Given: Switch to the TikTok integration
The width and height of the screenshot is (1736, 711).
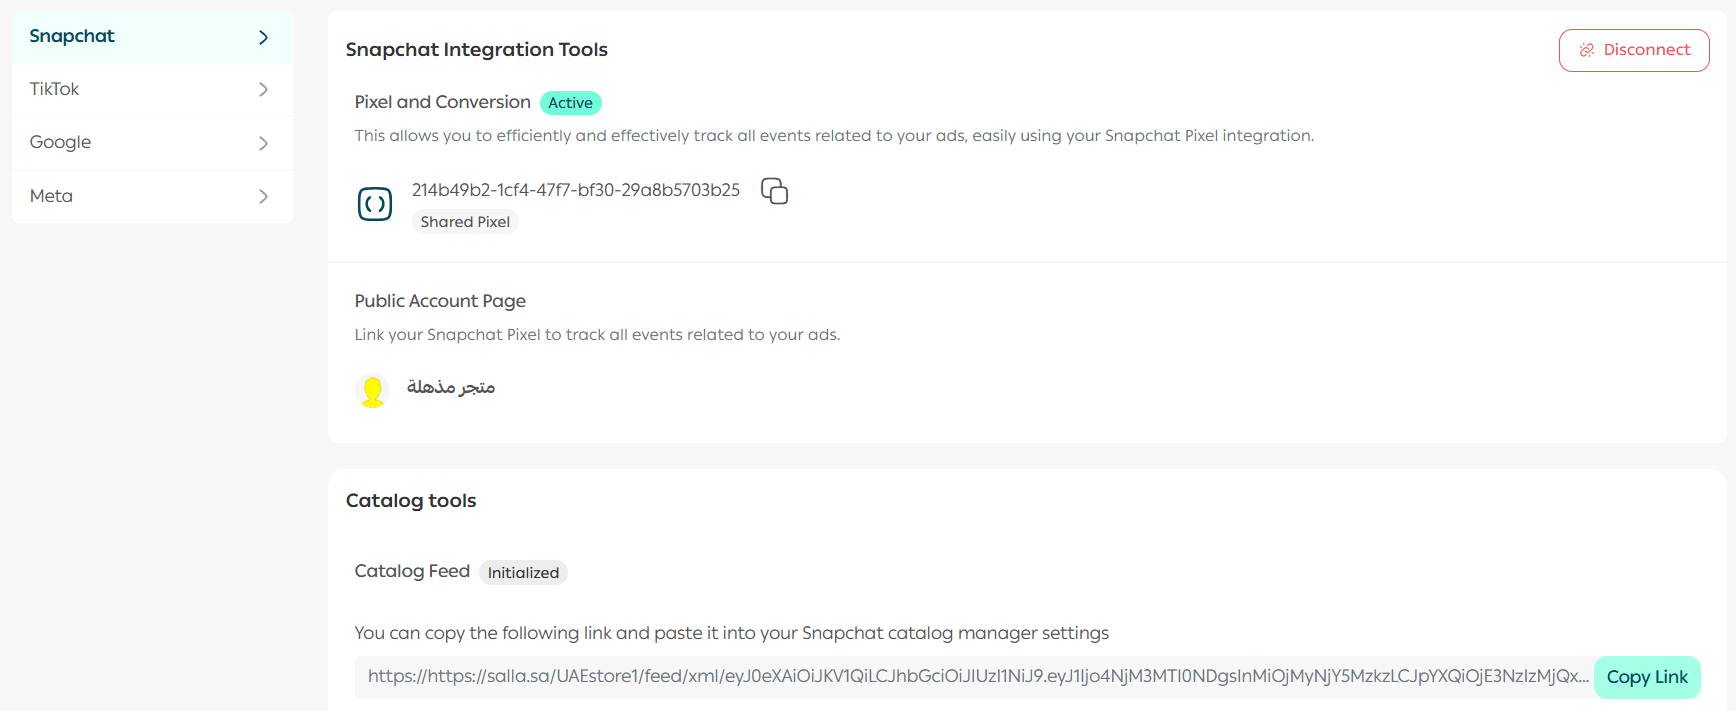Looking at the screenshot, I should pyautogui.click(x=55, y=89).
